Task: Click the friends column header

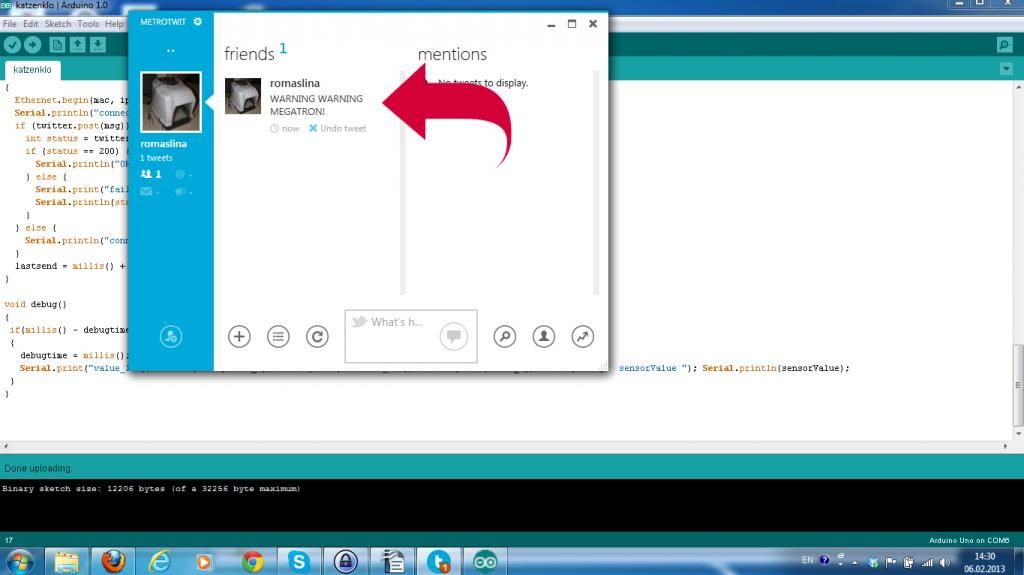Action: pos(249,54)
